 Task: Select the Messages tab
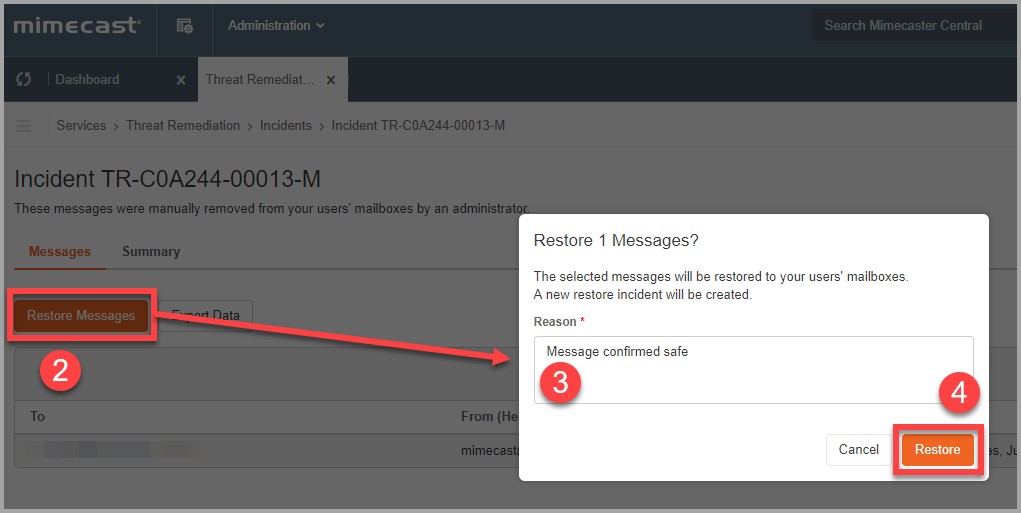[60, 252]
